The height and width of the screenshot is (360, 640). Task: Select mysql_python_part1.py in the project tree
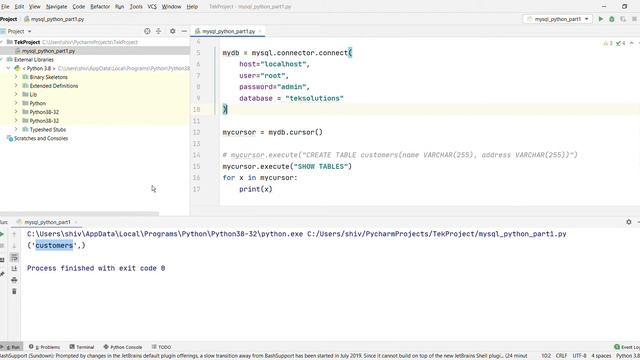[x=49, y=51]
